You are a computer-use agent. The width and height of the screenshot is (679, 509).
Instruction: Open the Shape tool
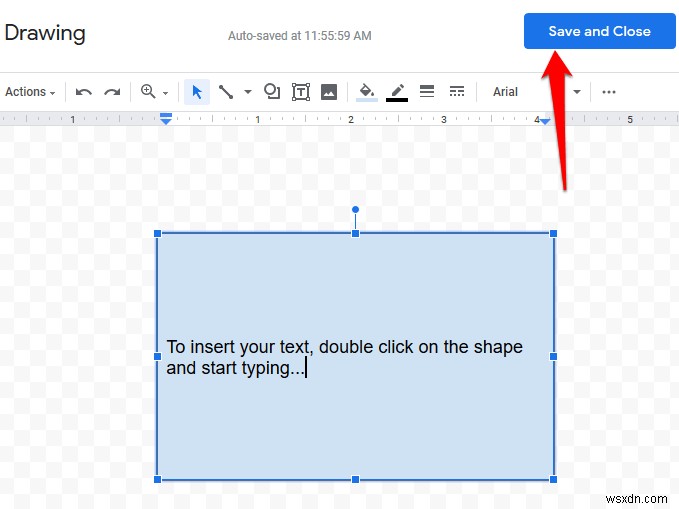point(272,91)
